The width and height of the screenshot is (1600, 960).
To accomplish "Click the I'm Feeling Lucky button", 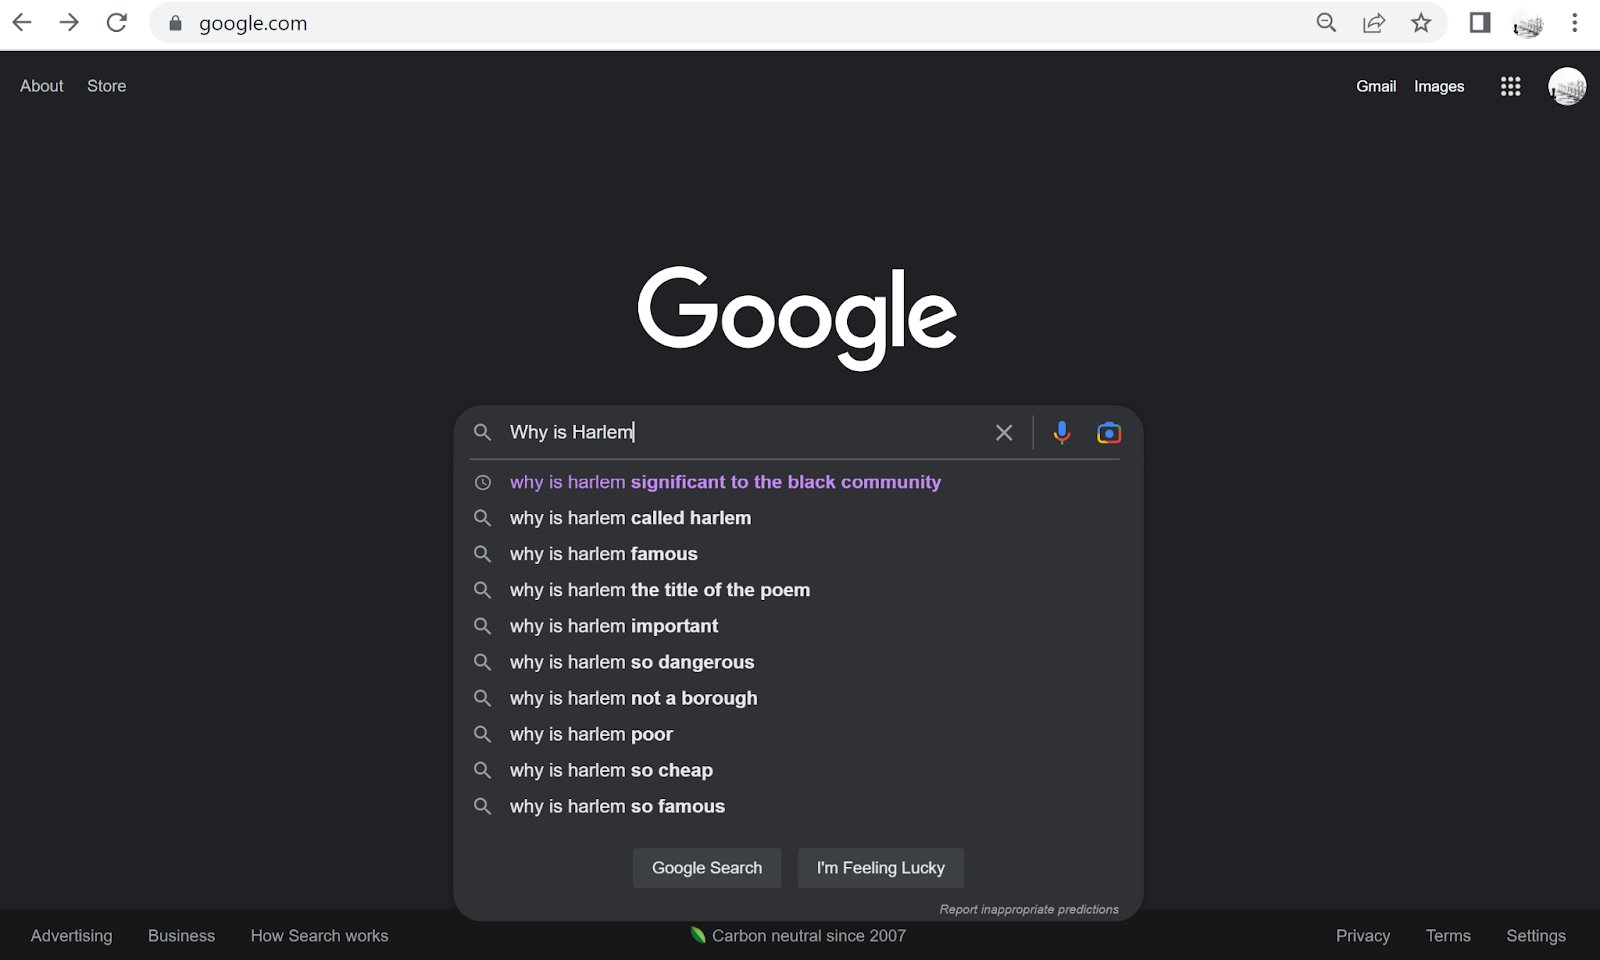I will coord(881,868).
